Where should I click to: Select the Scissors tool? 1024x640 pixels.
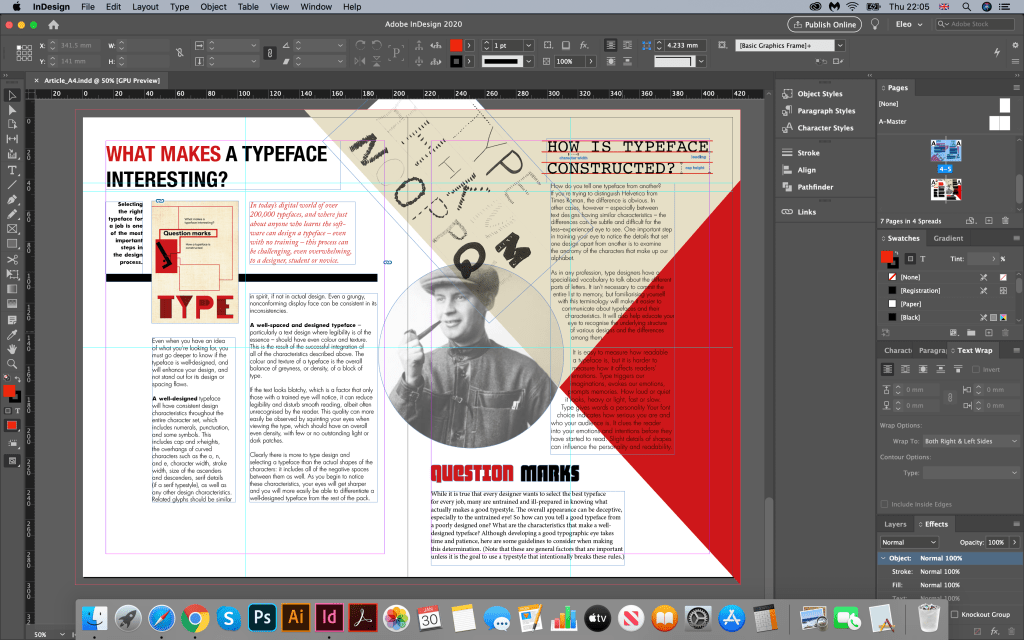click(x=13, y=259)
